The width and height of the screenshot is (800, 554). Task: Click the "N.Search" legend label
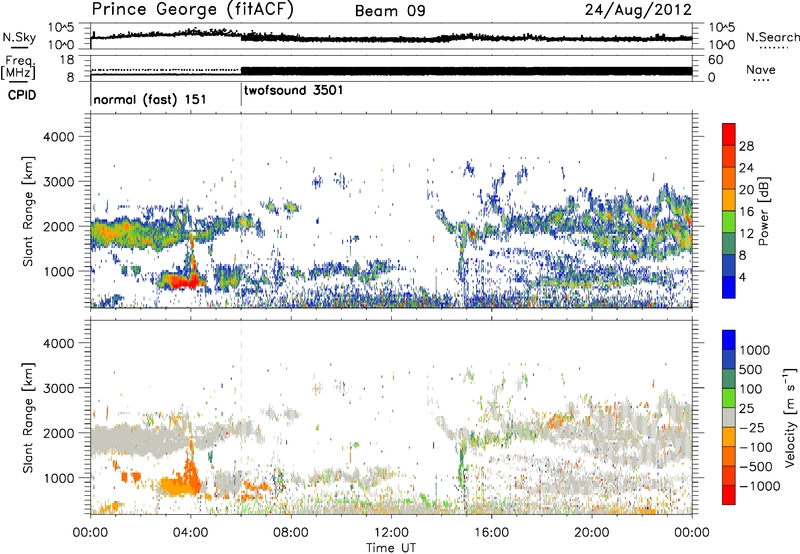pos(772,37)
